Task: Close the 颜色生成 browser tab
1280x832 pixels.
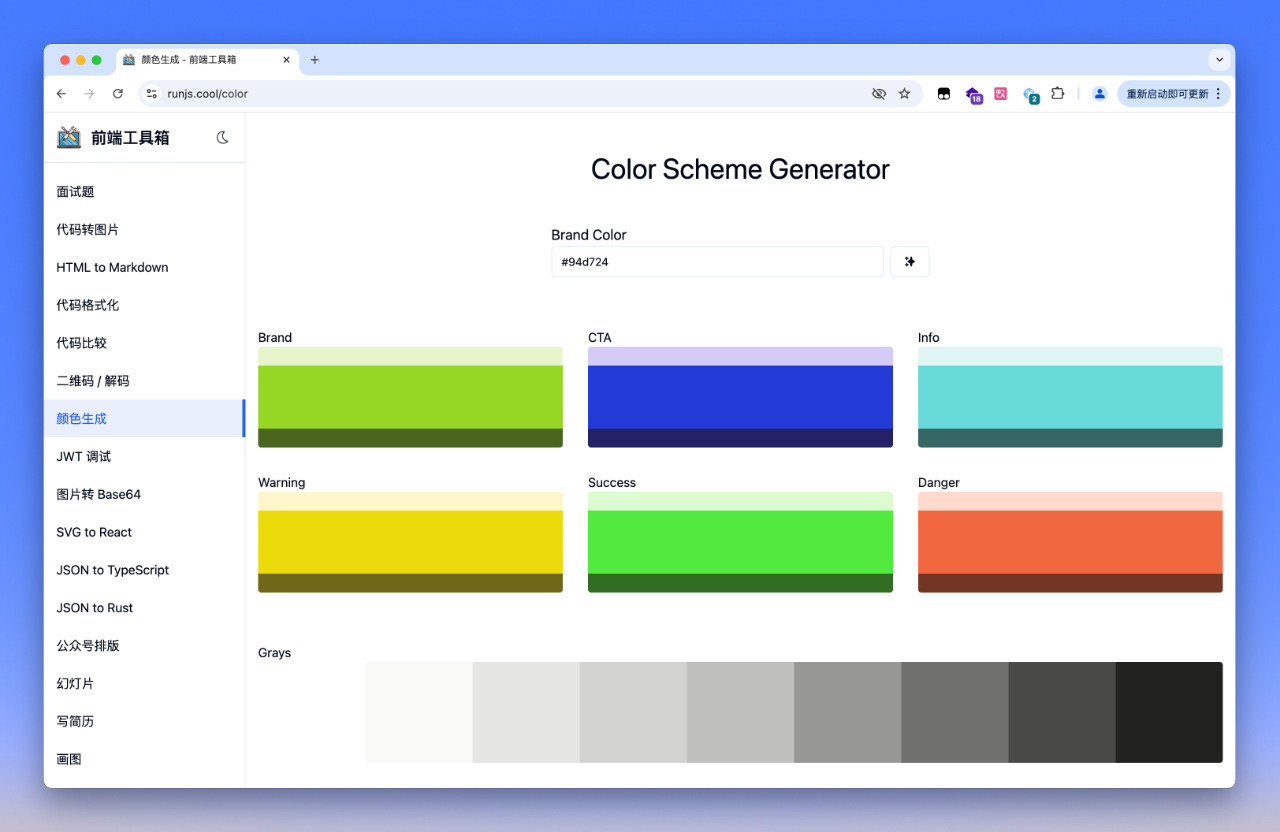Action: pos(287,60)
